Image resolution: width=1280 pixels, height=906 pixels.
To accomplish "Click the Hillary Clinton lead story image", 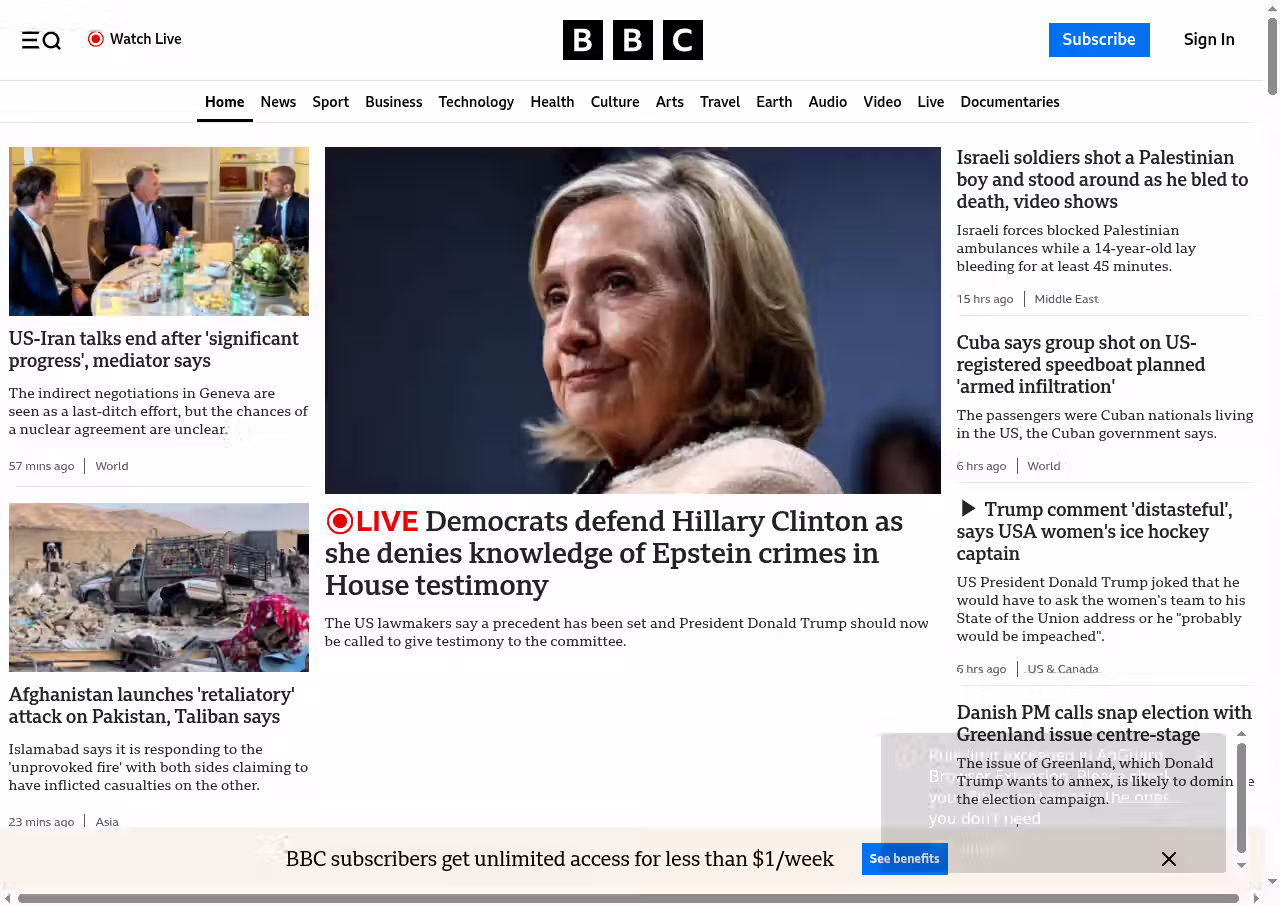I will (632, 320).
